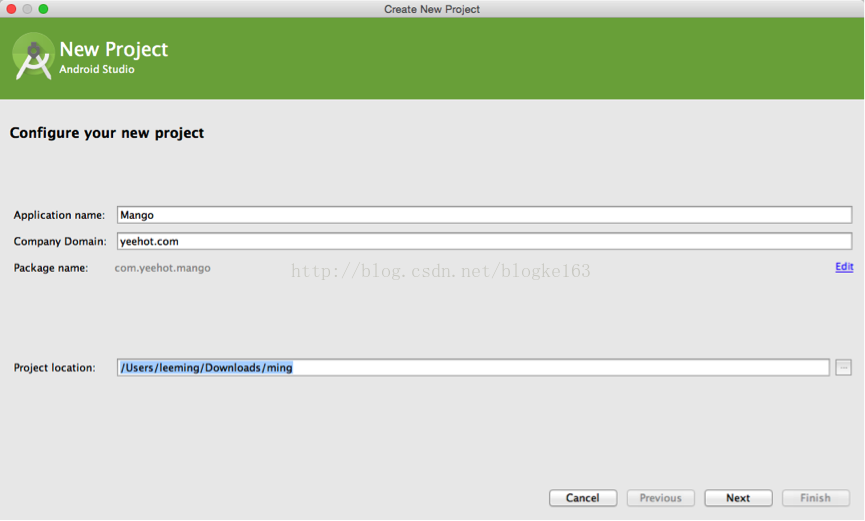865x521 pixels.
Task: Click the Next button
Action: coord(738,498)
